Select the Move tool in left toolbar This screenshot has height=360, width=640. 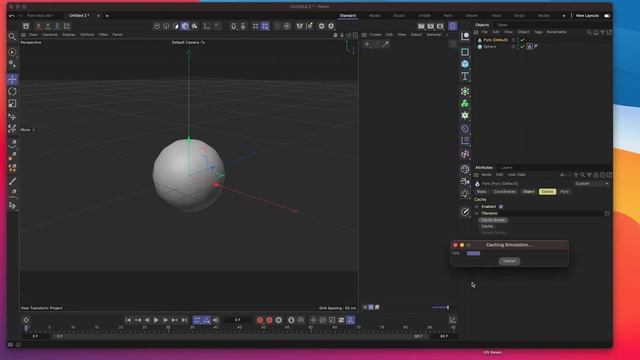coord(12,80)
